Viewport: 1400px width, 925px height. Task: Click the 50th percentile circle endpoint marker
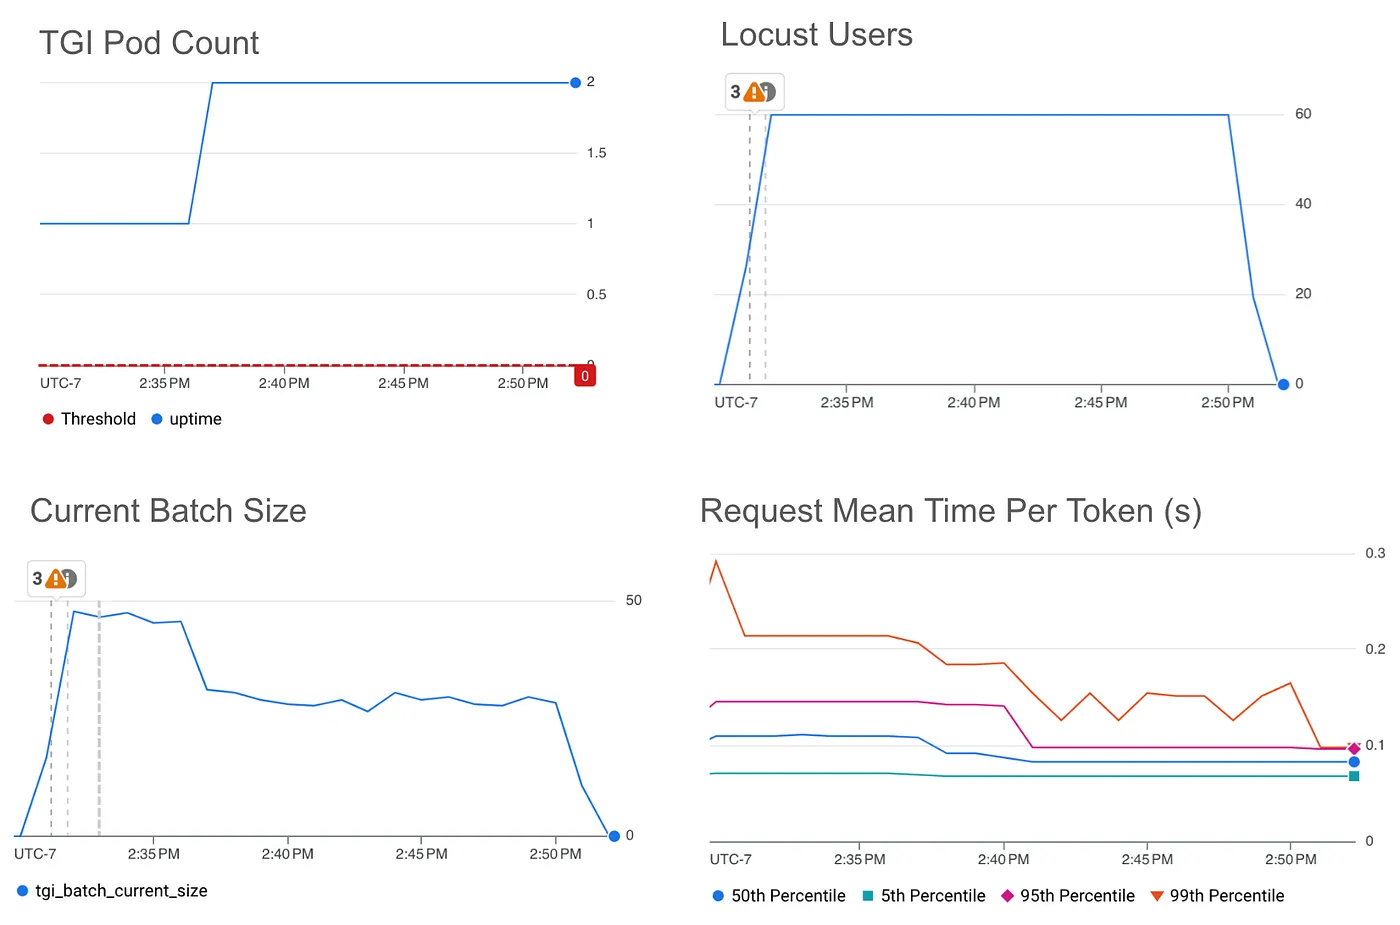click(1354, 762)
